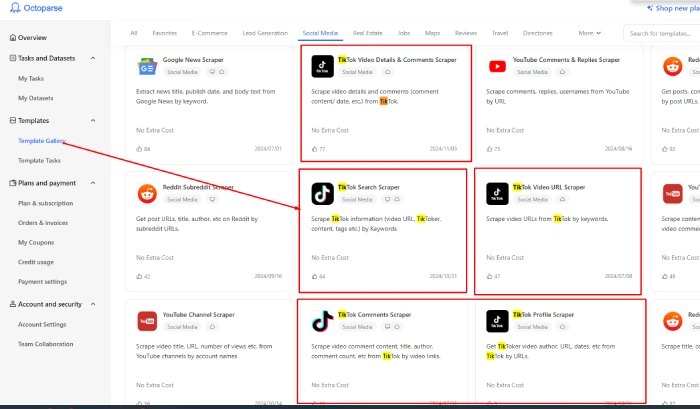Switch to the Directories tab
This screenshot has width=700, height=409.
point(538,33)
